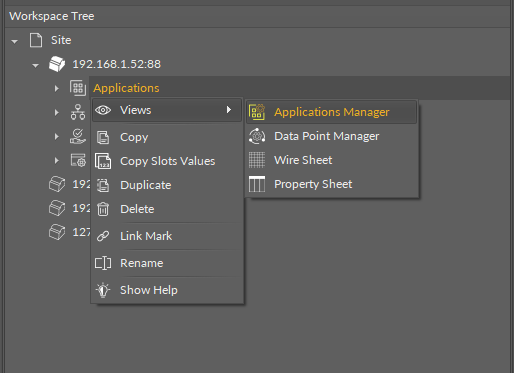The height and width of the screenshot is (373, 514).
Task: Click the Rename cursor icon
Action: [x=103, y=263]
